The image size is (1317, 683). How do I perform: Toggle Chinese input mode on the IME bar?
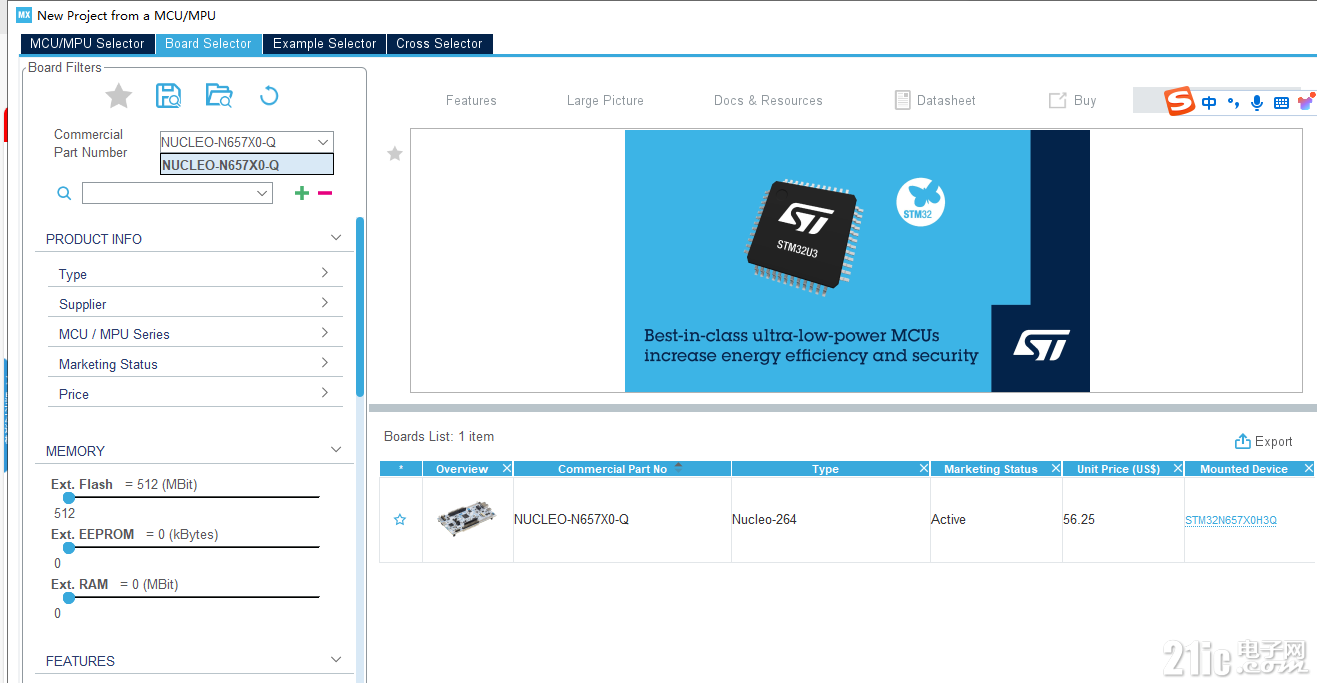(x=1210, y=102)
